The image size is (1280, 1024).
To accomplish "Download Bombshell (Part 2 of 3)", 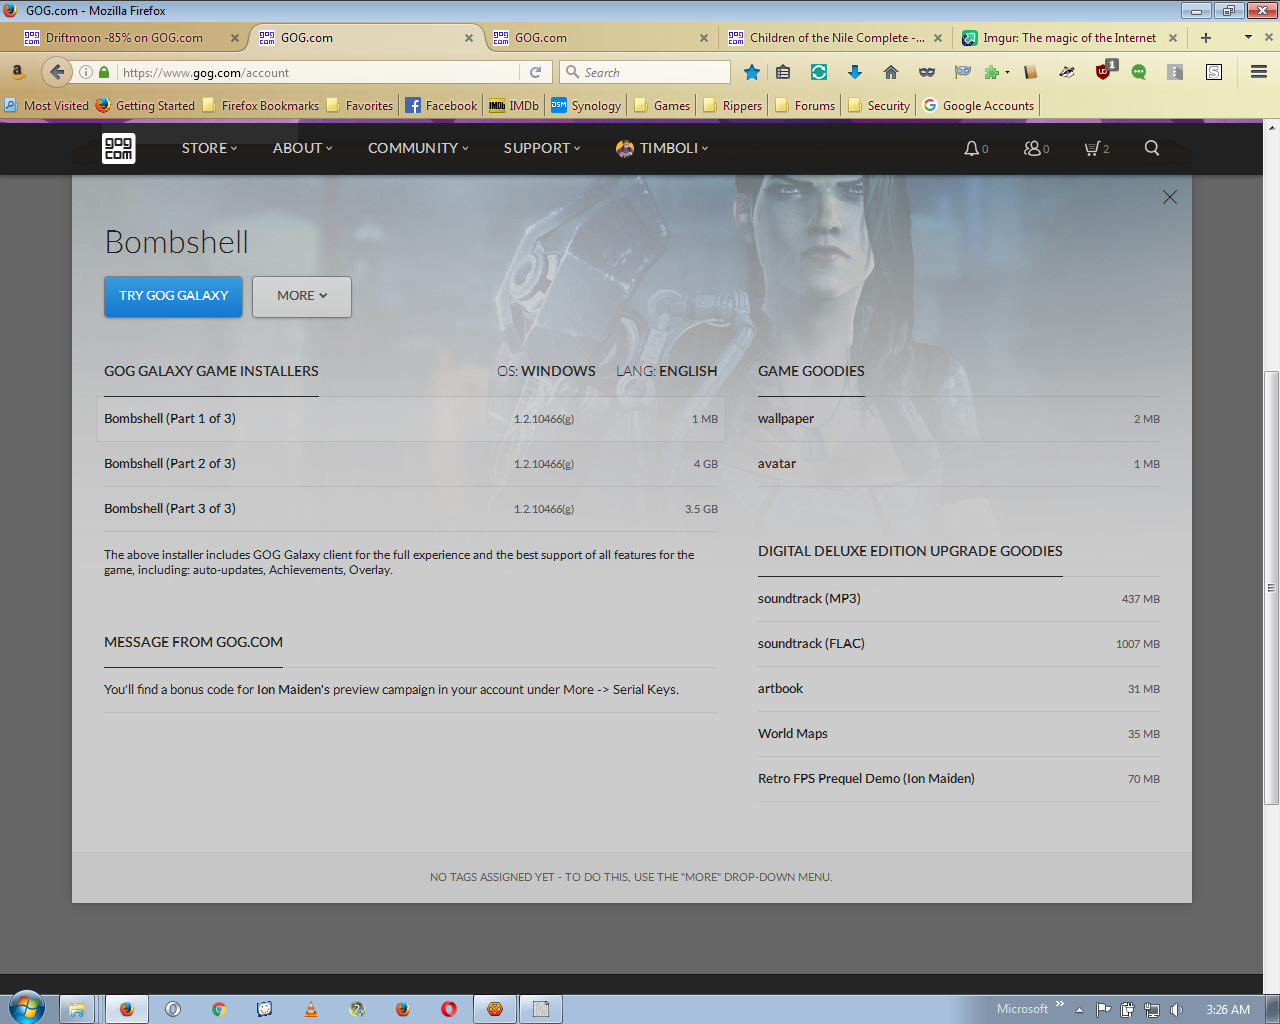I will [x=411, y=464].
